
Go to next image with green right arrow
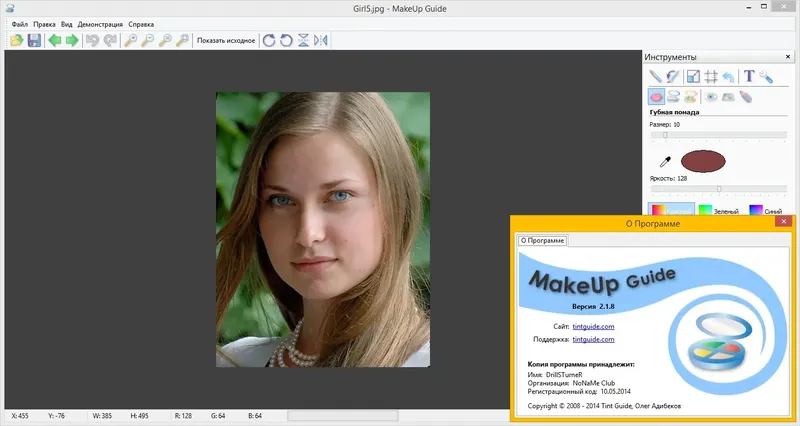tap(72, 40)
